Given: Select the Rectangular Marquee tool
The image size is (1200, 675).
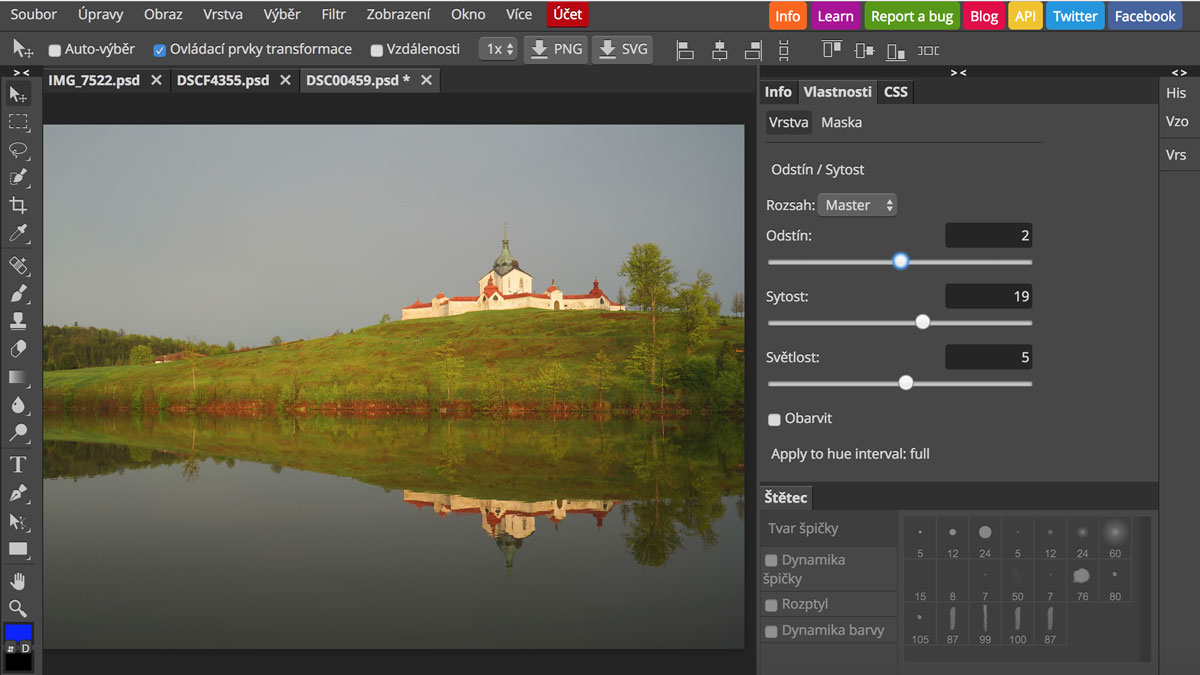Looking at the screenshot, I should coord(18,122).
